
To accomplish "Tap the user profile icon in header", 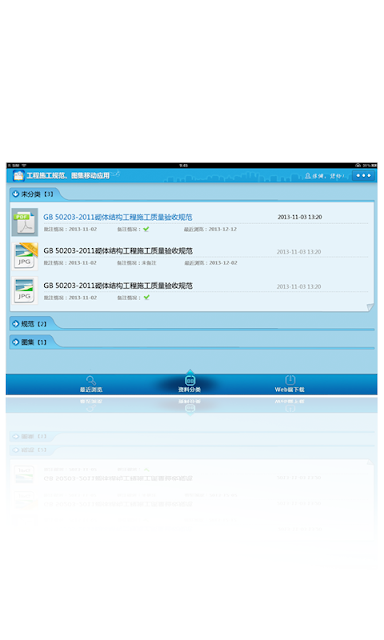I will (x=308, y=176).
